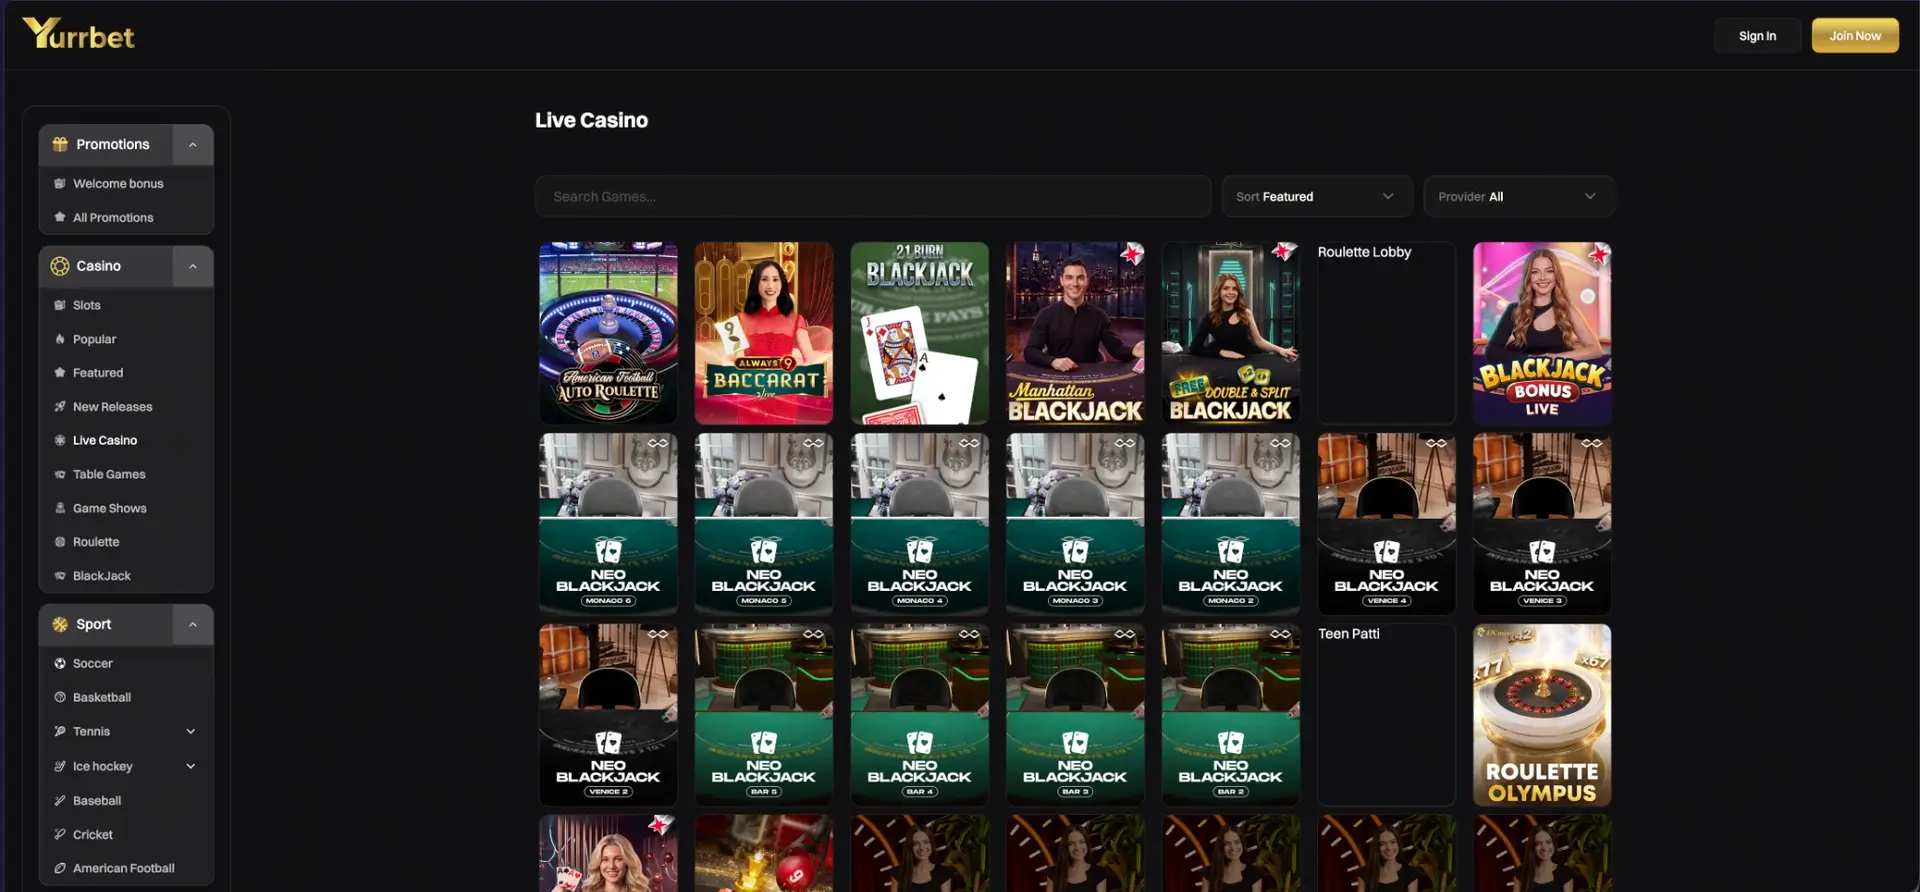Select American Football in the Sport menu
Viewport: 1920px width, 892px height.
click(126, 868)
